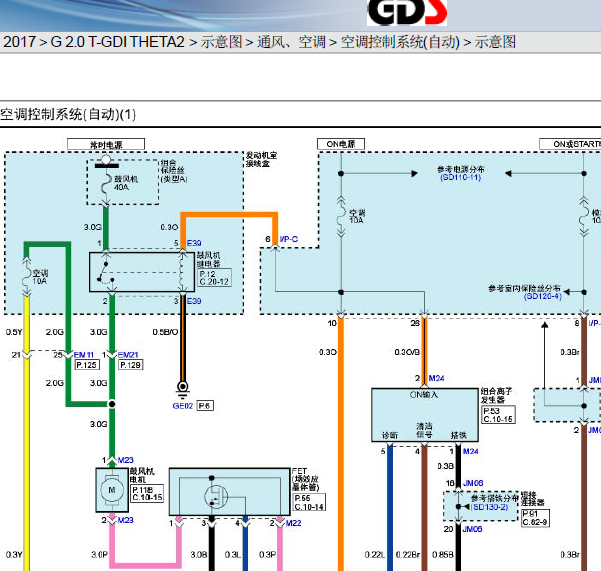The width and height of the screenshot is (601, 571).
Task: Click the 常时电源 label box
Action: 106,144
